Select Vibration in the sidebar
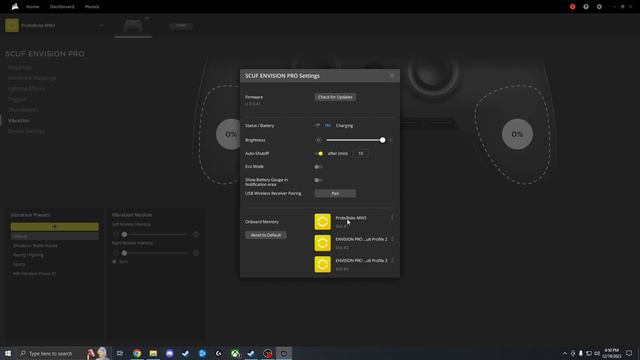Viewport: 640px width, 360px height. point(19,120)
